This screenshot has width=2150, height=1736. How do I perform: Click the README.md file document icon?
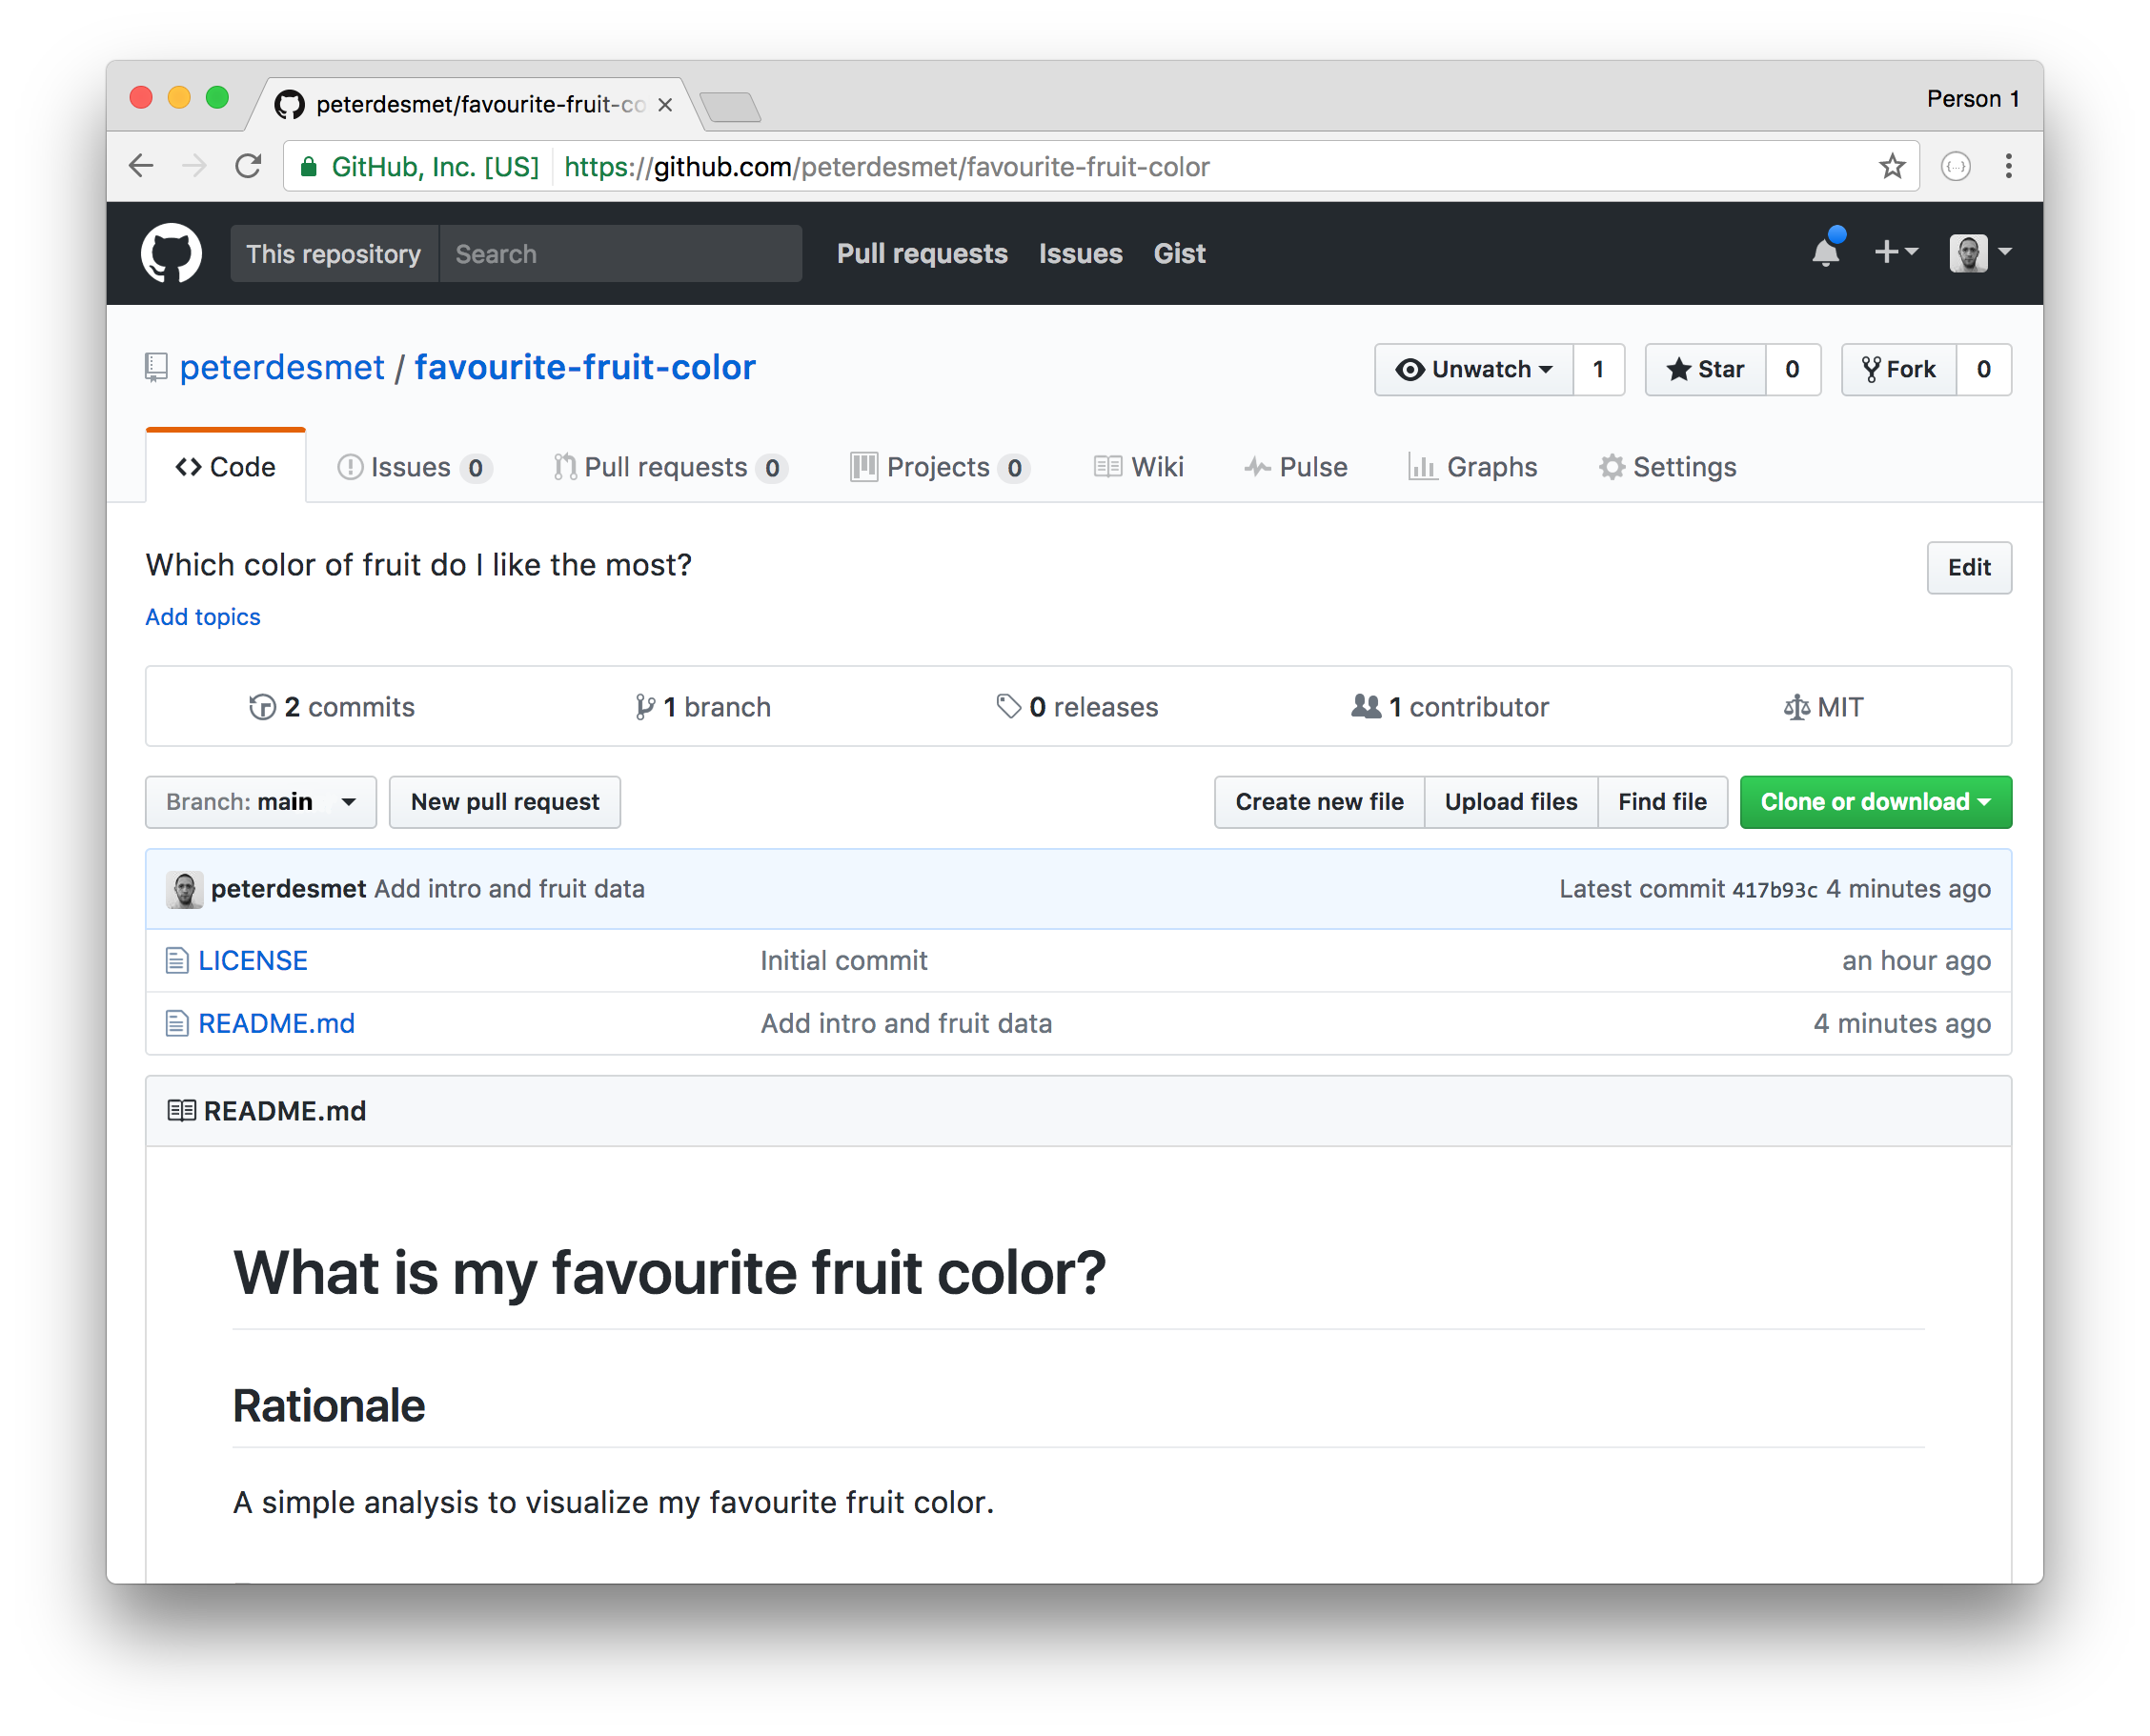click(x=175, y=1022)
